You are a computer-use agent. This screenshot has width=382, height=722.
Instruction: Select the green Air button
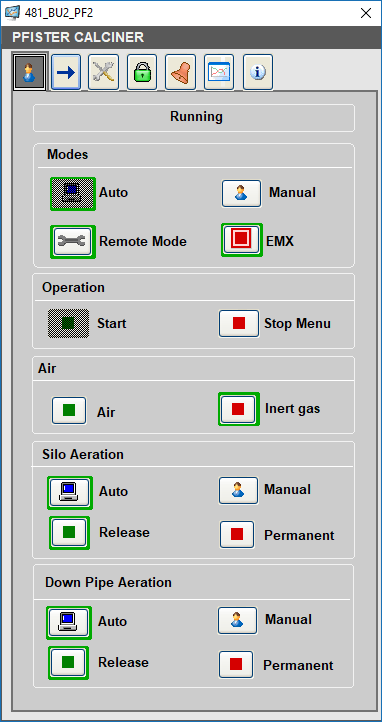[69, 410]
